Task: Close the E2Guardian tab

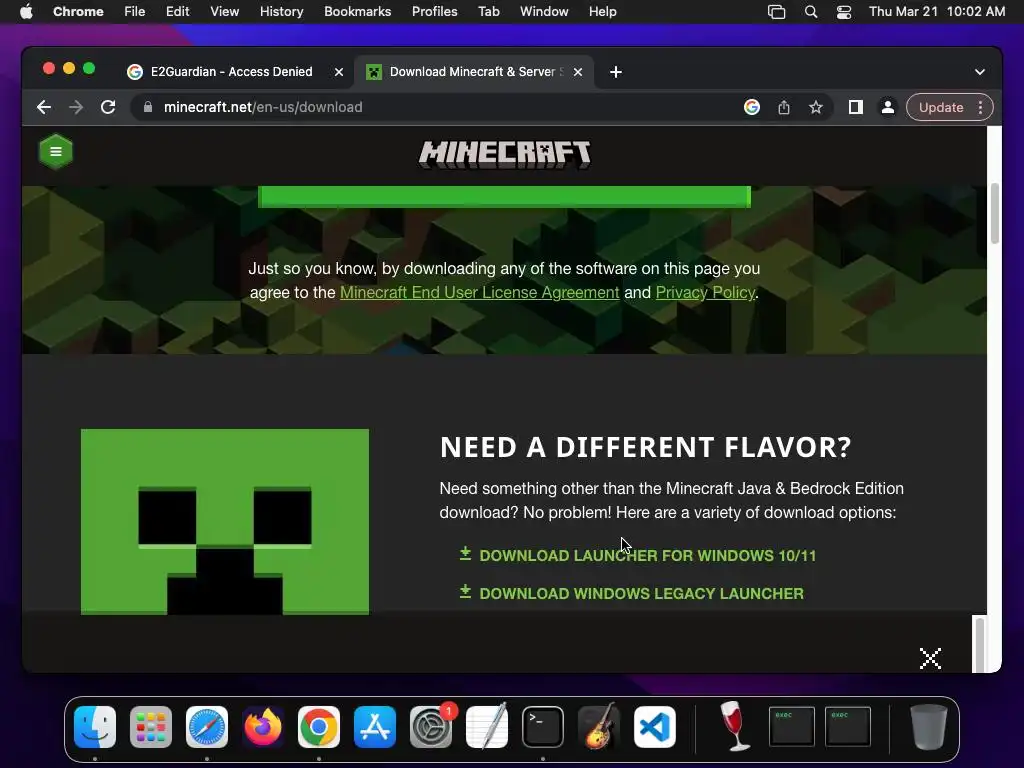Action: tap(339, 72)
